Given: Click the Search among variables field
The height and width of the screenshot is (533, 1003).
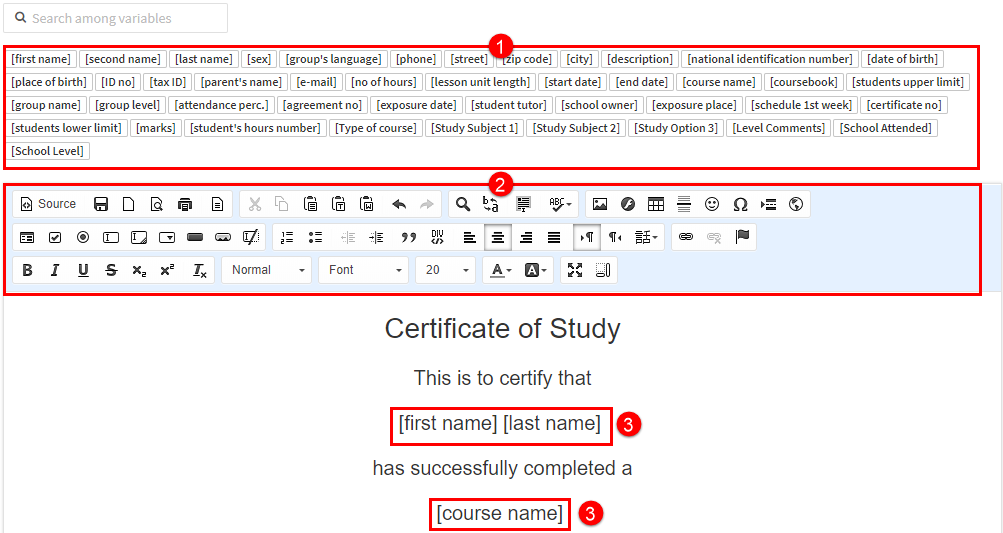Looking at the screenshot, I should coord(115,18).
